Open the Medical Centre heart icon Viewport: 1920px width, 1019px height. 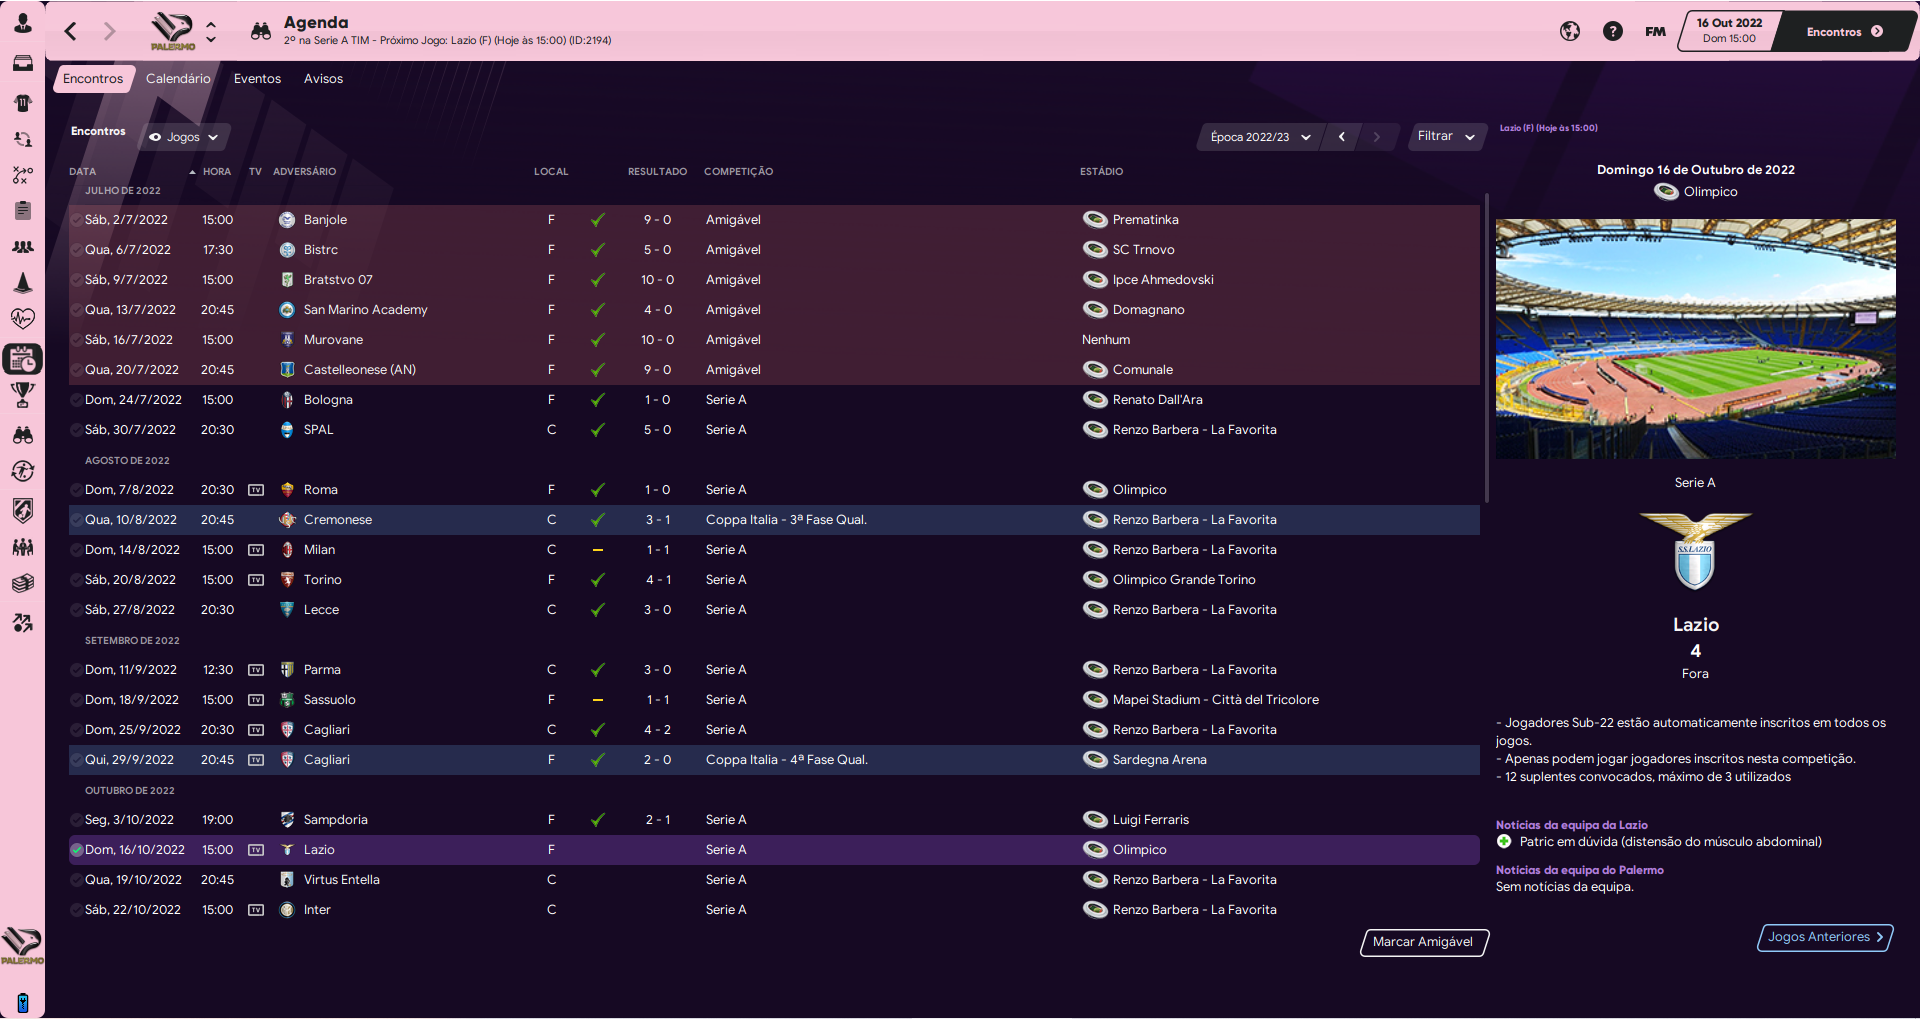[x=22, y=319]
